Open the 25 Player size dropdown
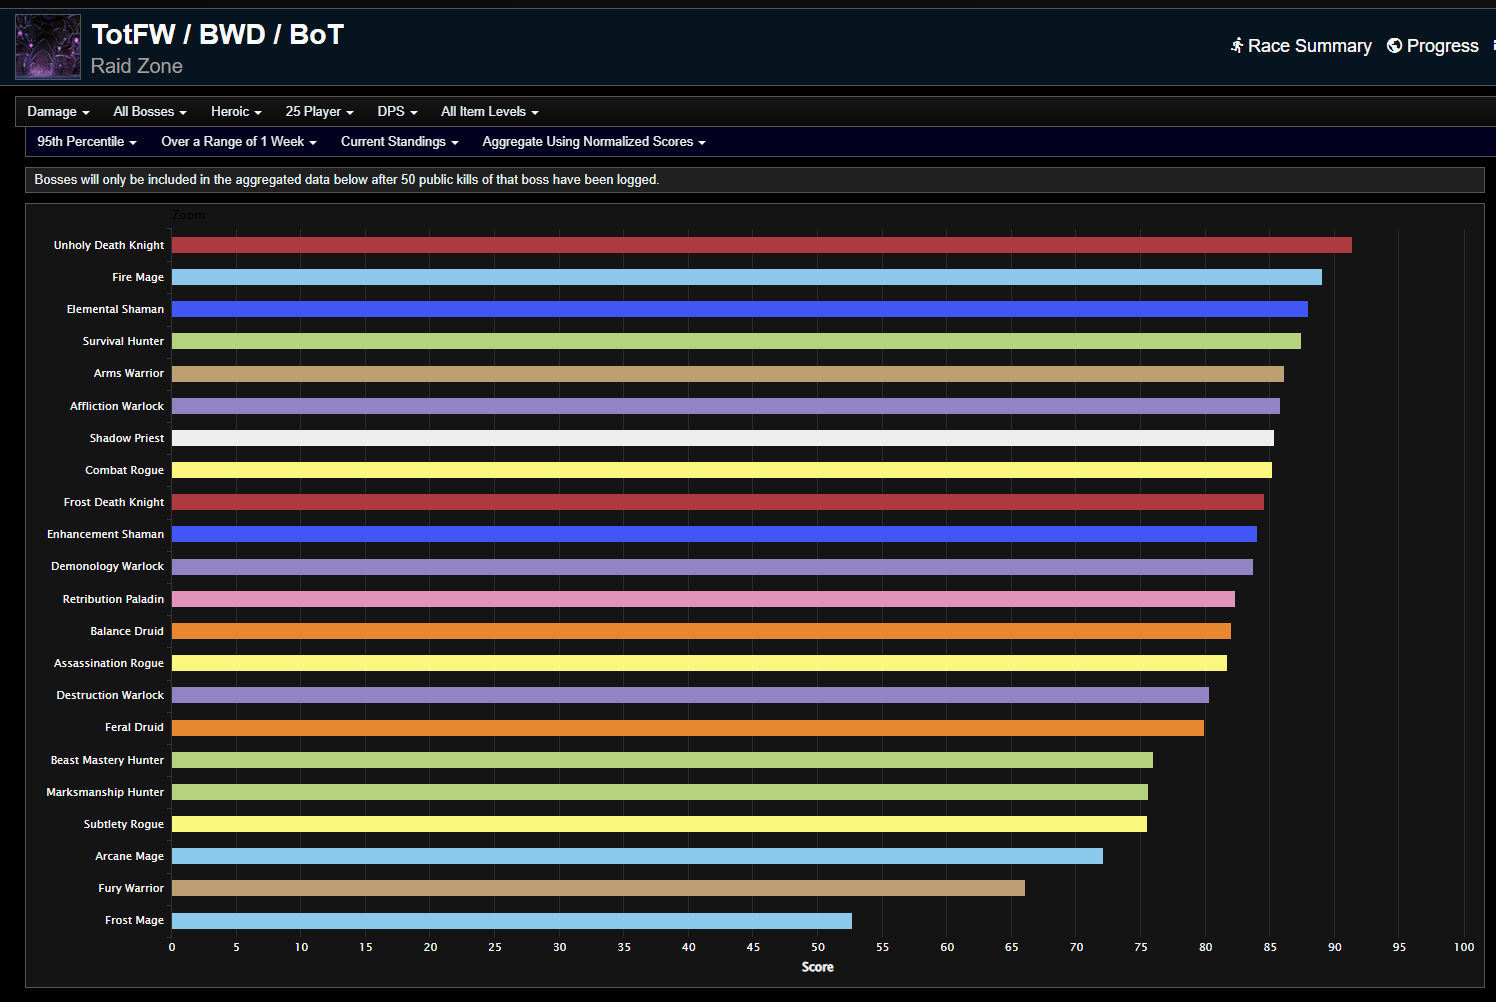Screen dimensions: 1496x1002 [x=319, y=112]
